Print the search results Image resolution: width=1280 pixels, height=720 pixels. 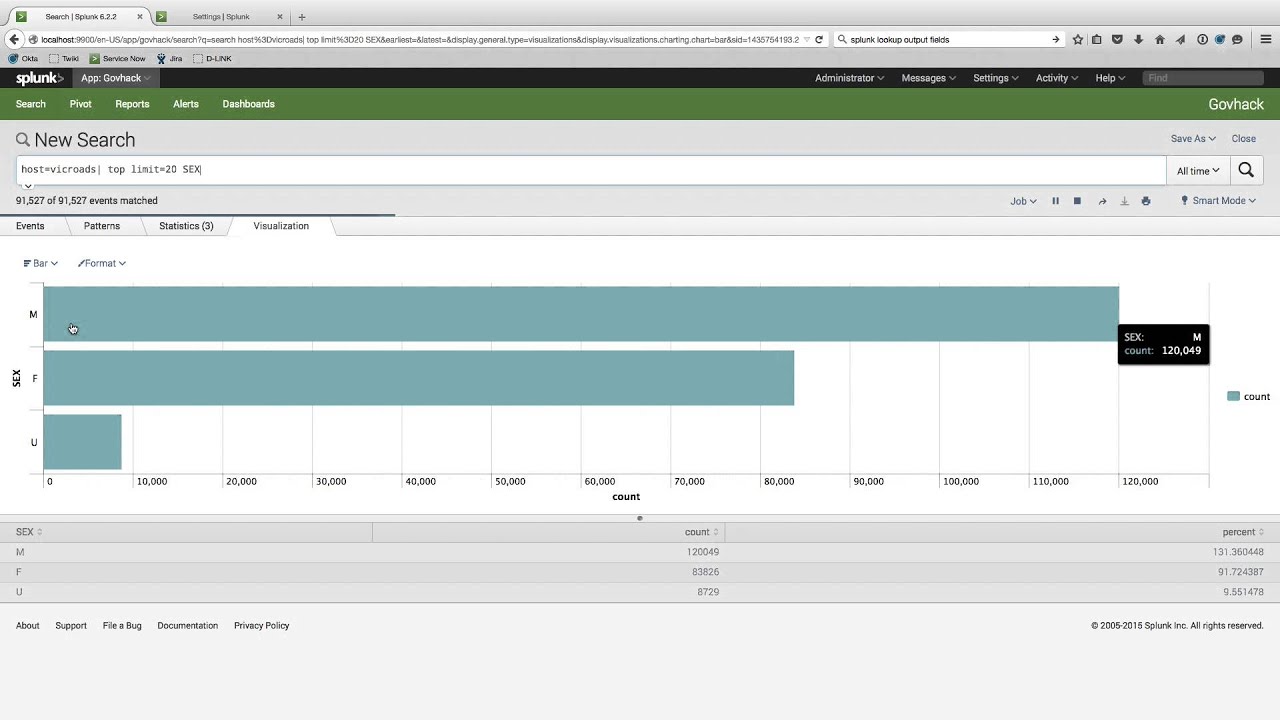point(1146,201)
